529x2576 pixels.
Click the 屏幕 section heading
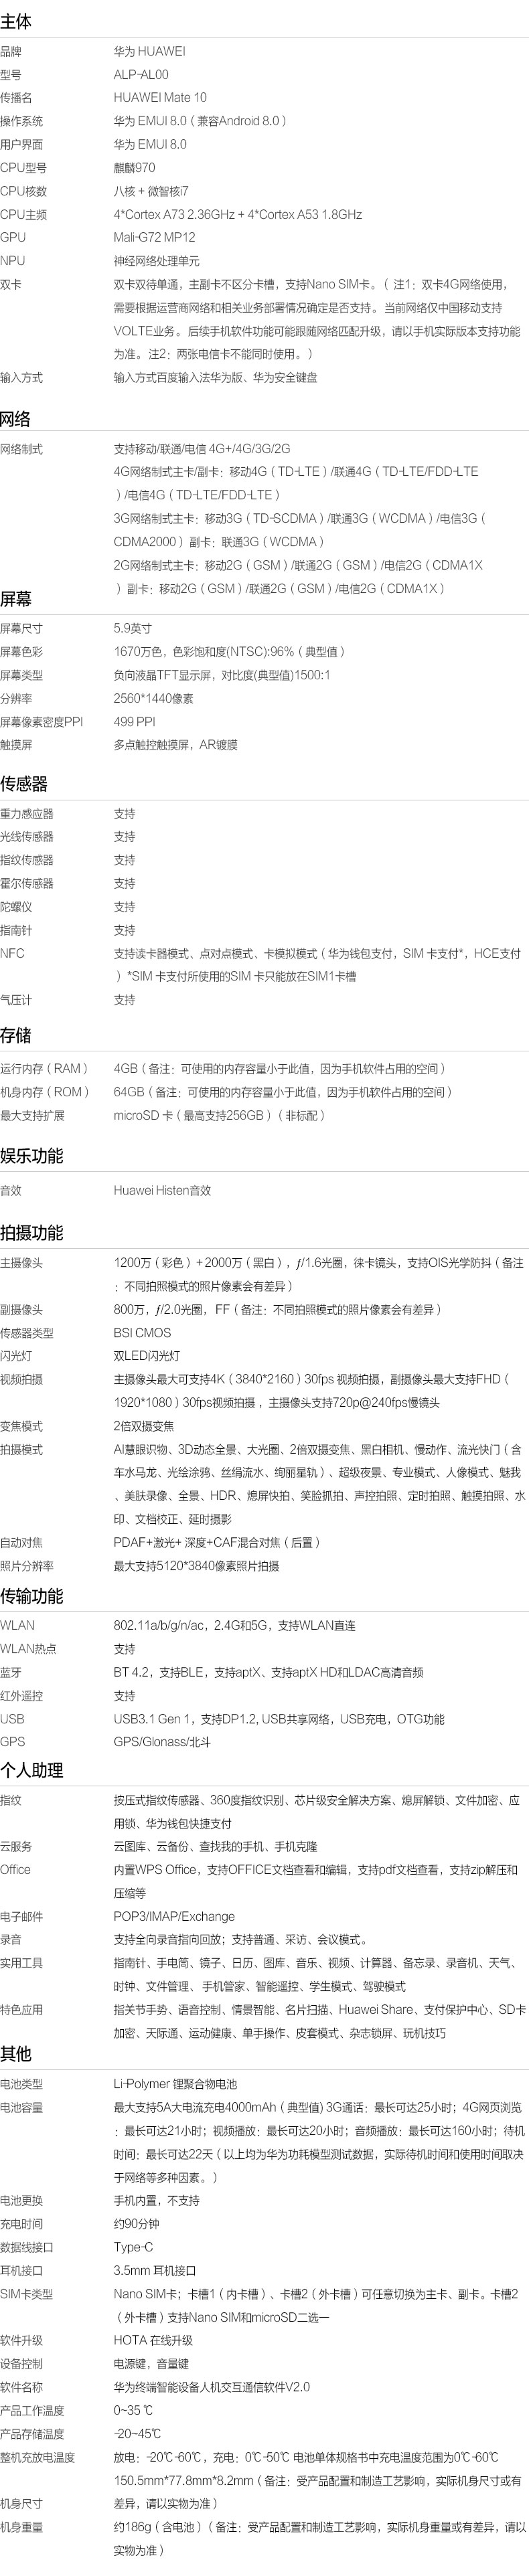click(16, 599)
